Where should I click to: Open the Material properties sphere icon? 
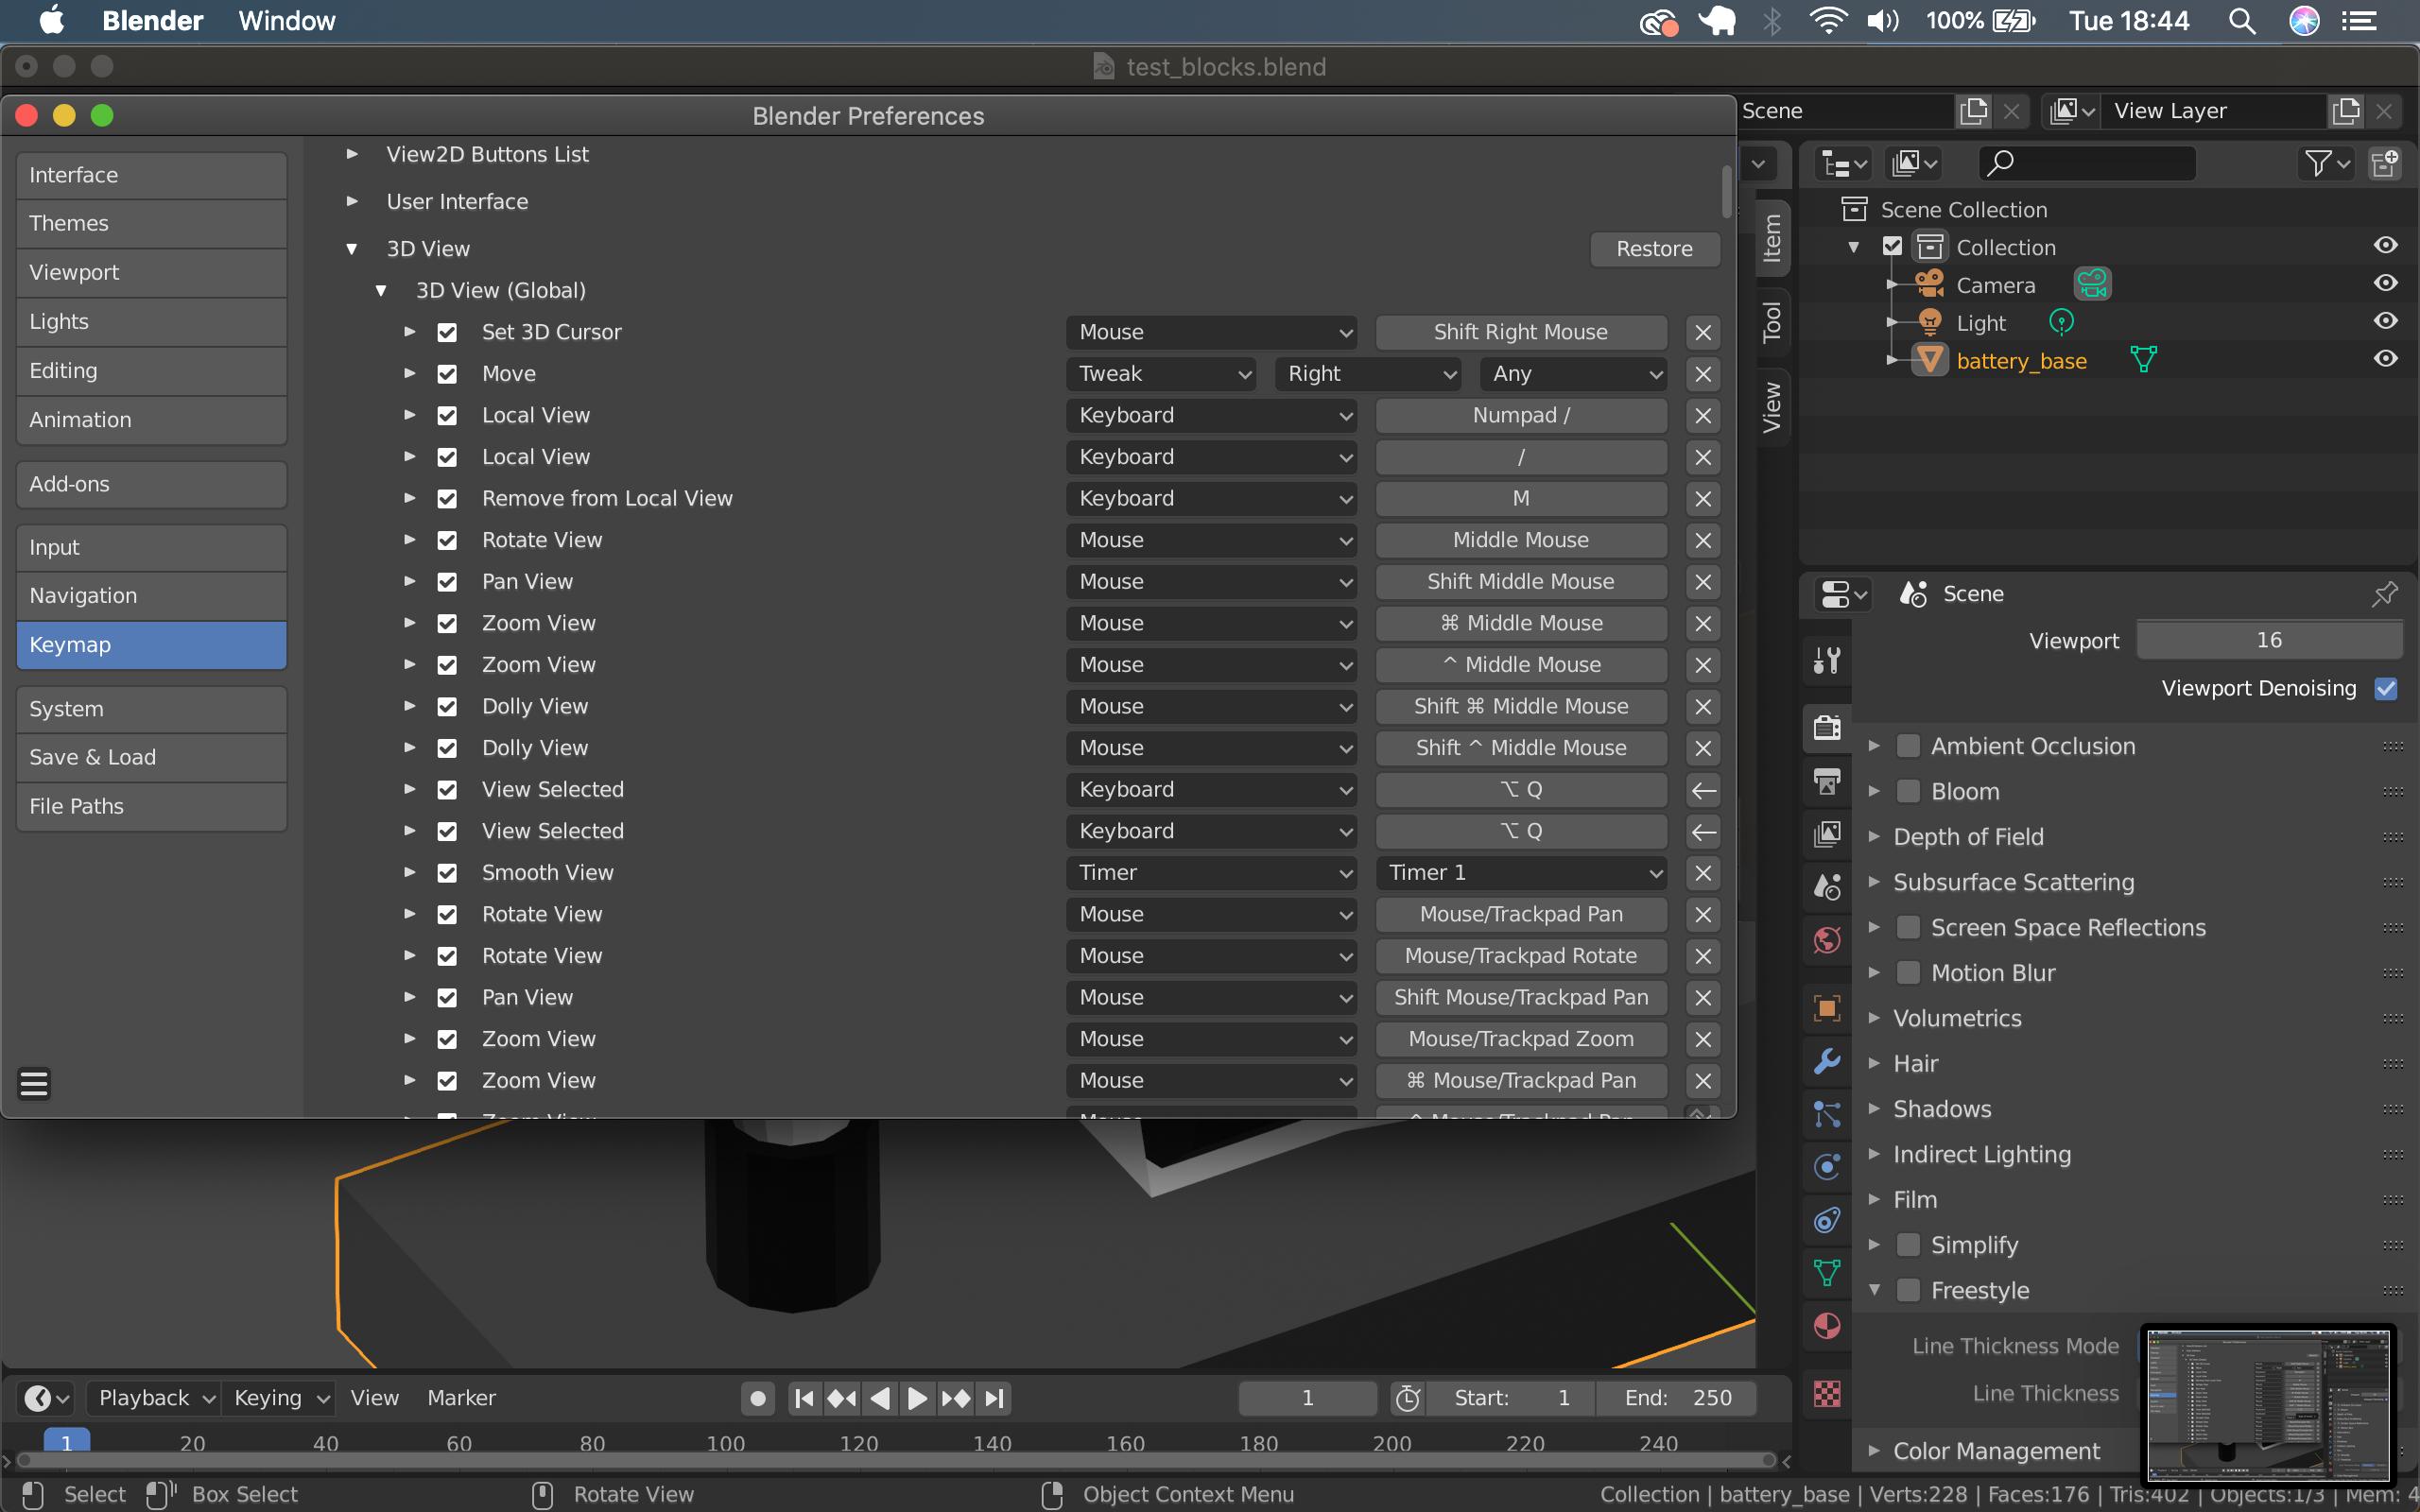coord(1827,1326)
